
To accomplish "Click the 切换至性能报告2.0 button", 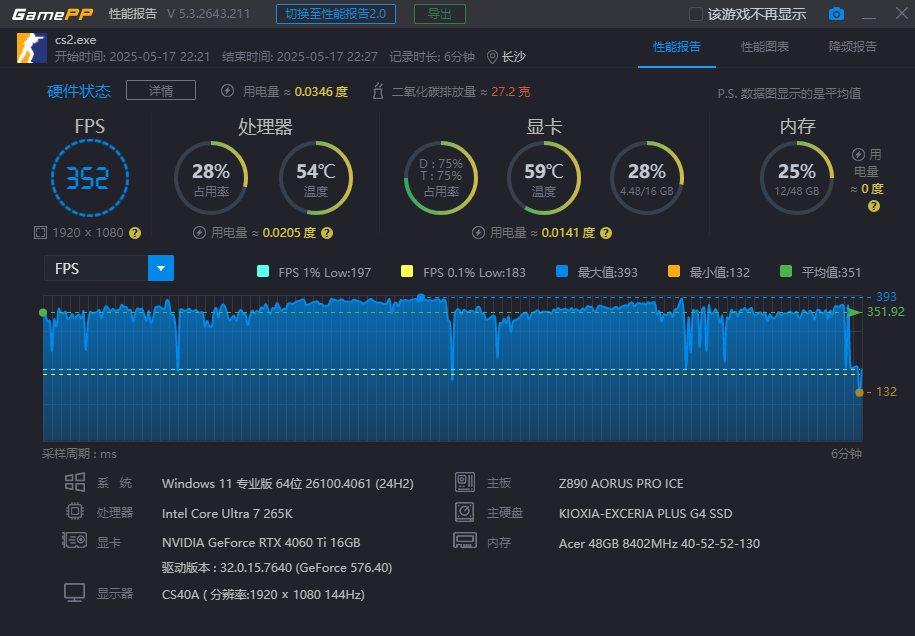I will 336,14.
